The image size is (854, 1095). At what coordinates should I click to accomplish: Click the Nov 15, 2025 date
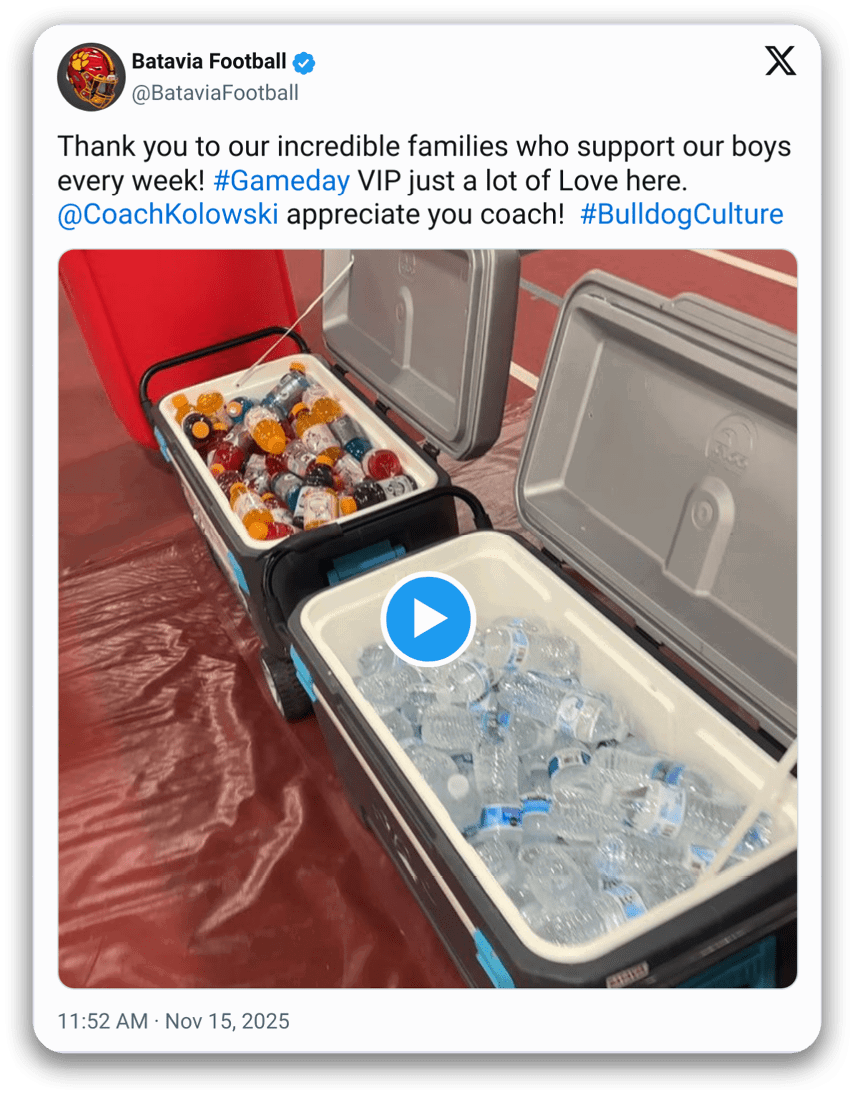[227, 1021]
